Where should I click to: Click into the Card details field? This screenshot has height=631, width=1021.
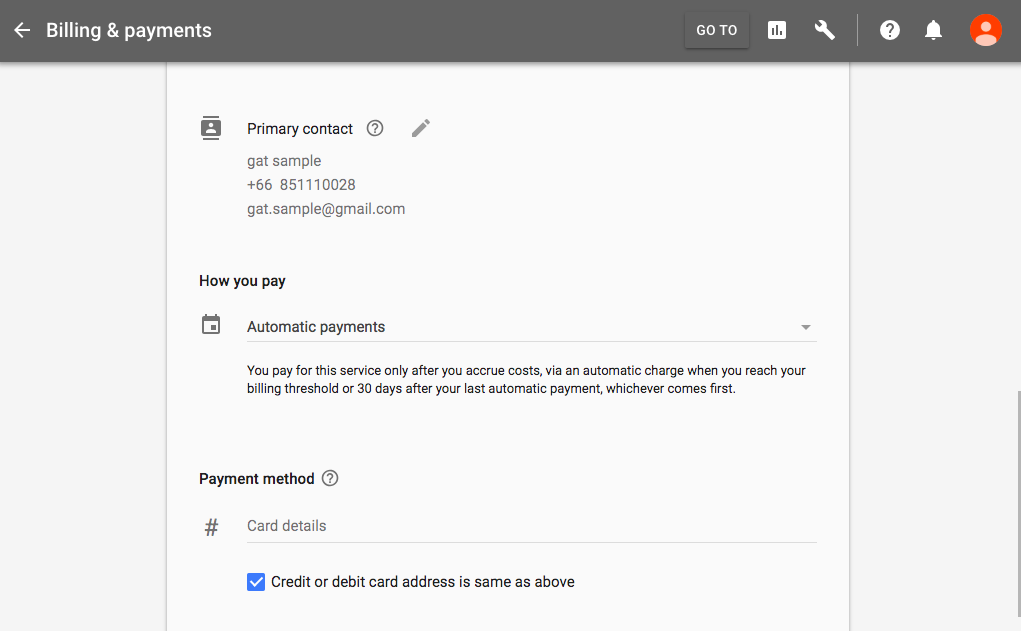(x=531, y=526)
